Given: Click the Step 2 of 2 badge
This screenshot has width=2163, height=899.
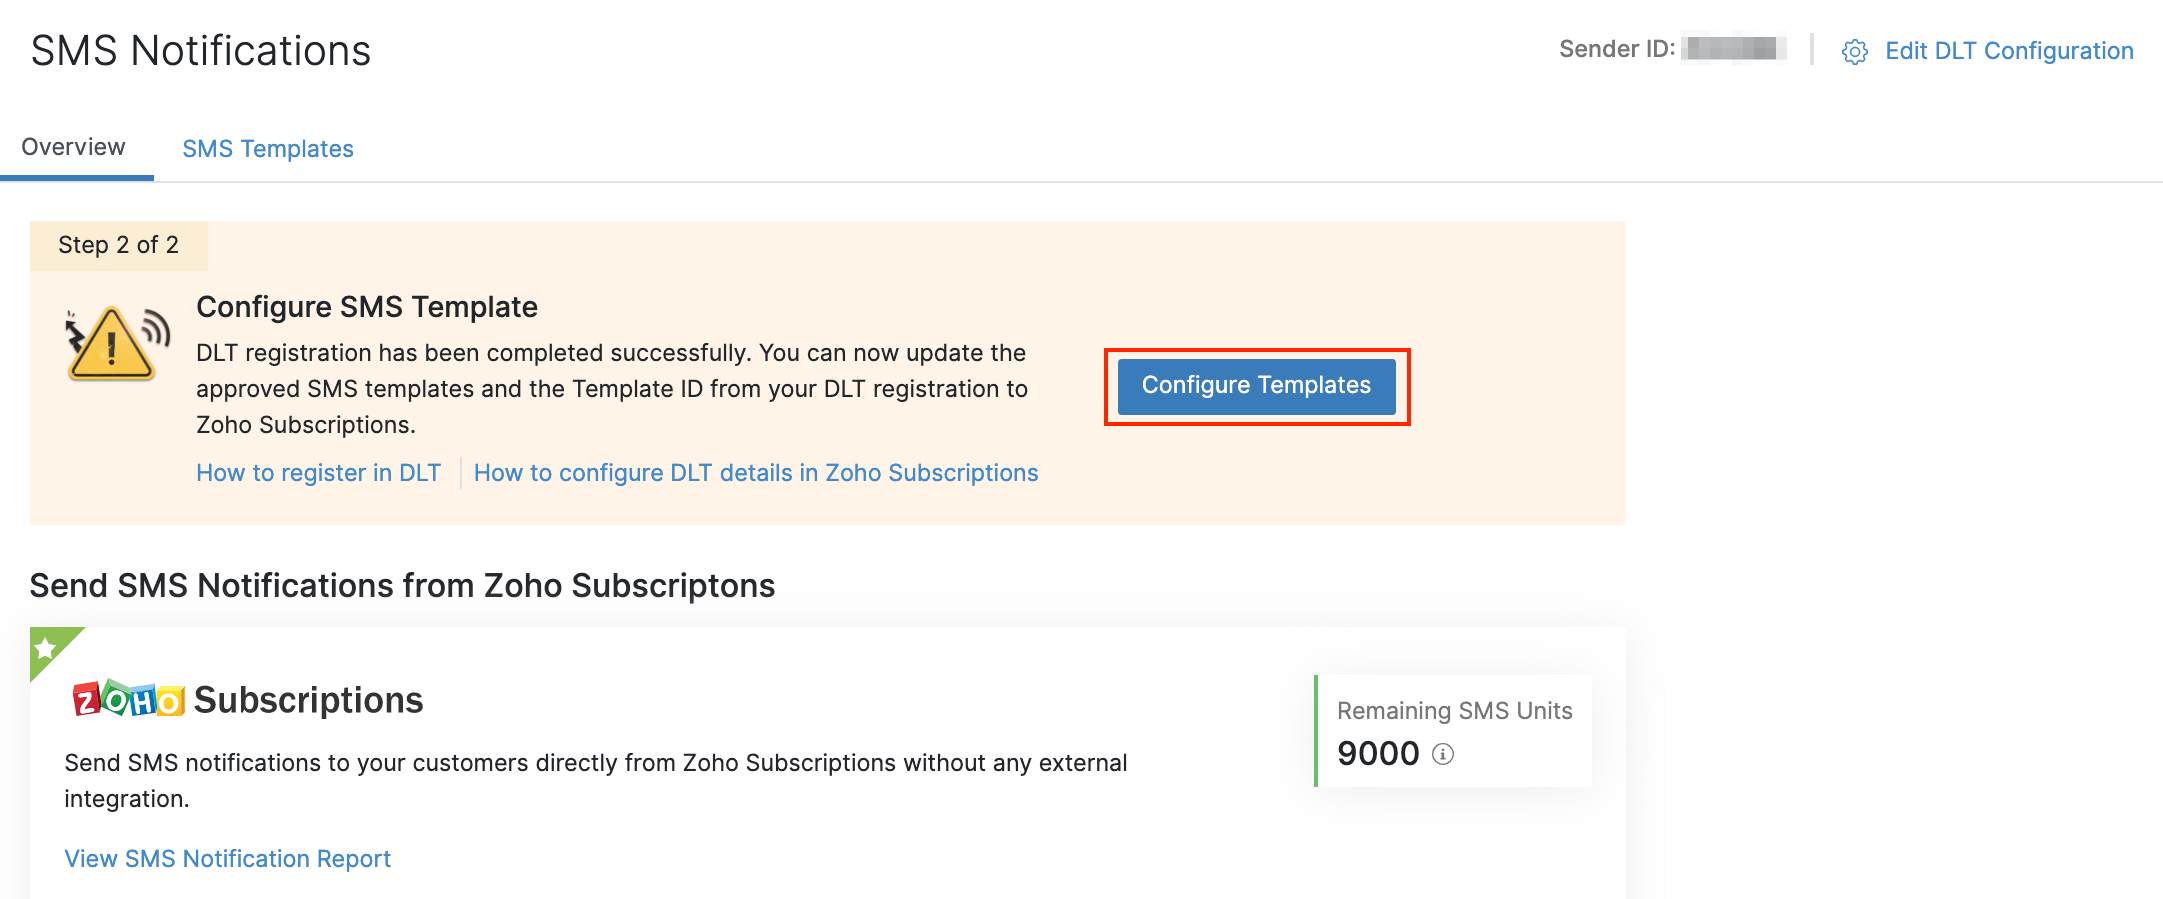Looking at the screenshot, I should pos(118,245).
